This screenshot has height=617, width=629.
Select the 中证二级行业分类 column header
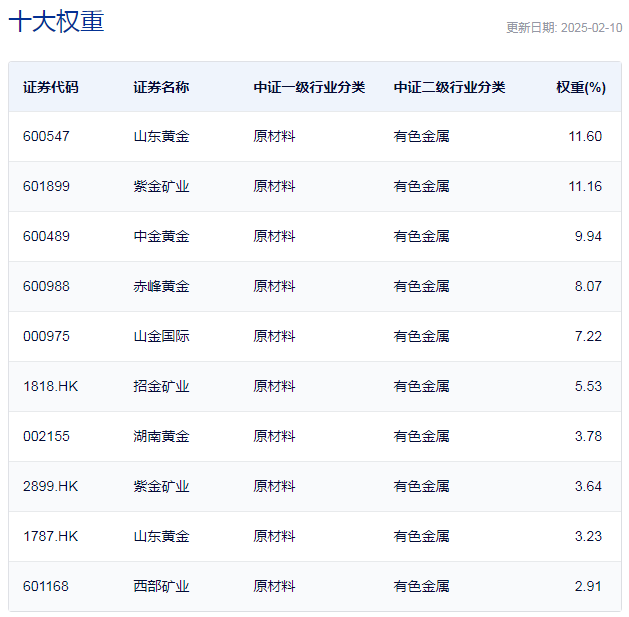click(449, 87)
